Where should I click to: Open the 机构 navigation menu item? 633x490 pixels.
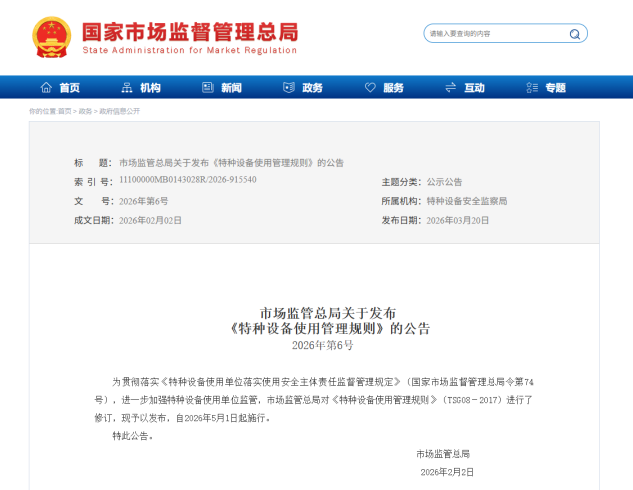(x=150, y=88)
